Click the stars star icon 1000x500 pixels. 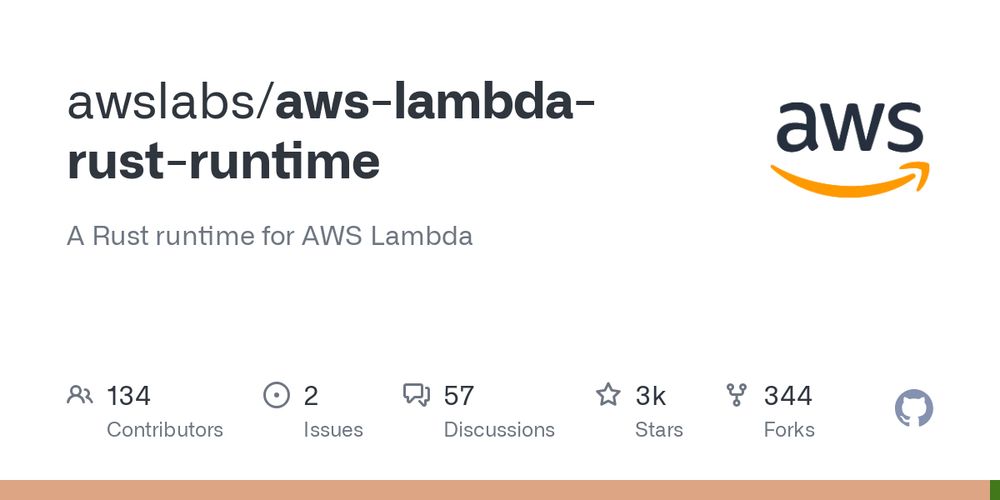pos(608,395)
